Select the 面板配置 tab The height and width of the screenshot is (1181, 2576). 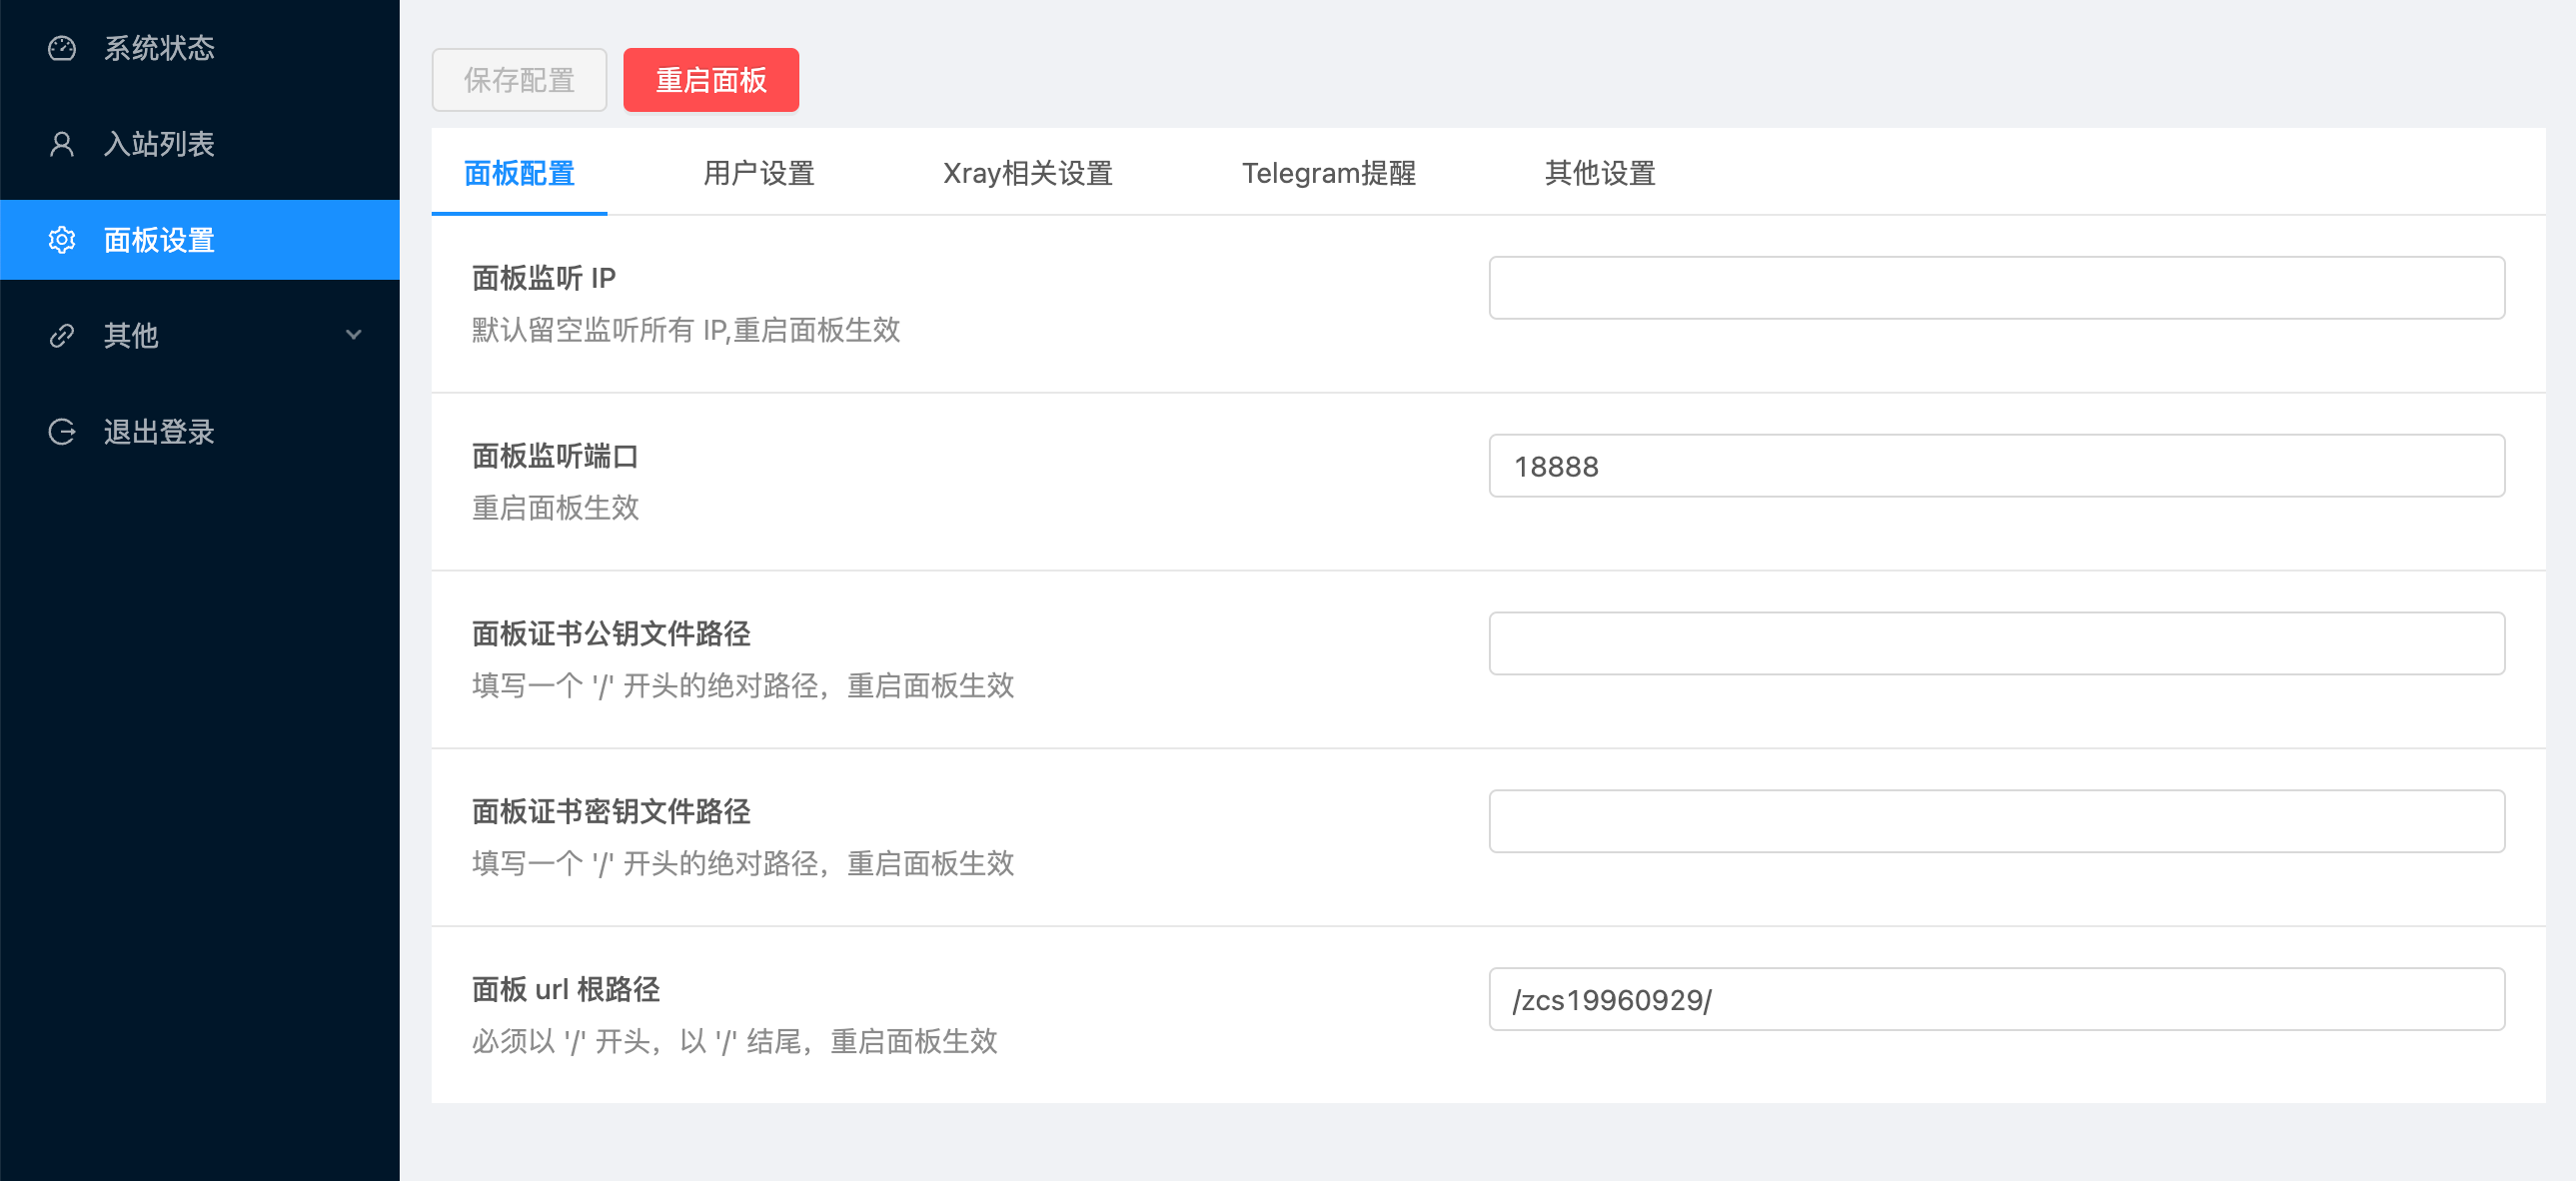pyautogui.click(x=519, y=173)
